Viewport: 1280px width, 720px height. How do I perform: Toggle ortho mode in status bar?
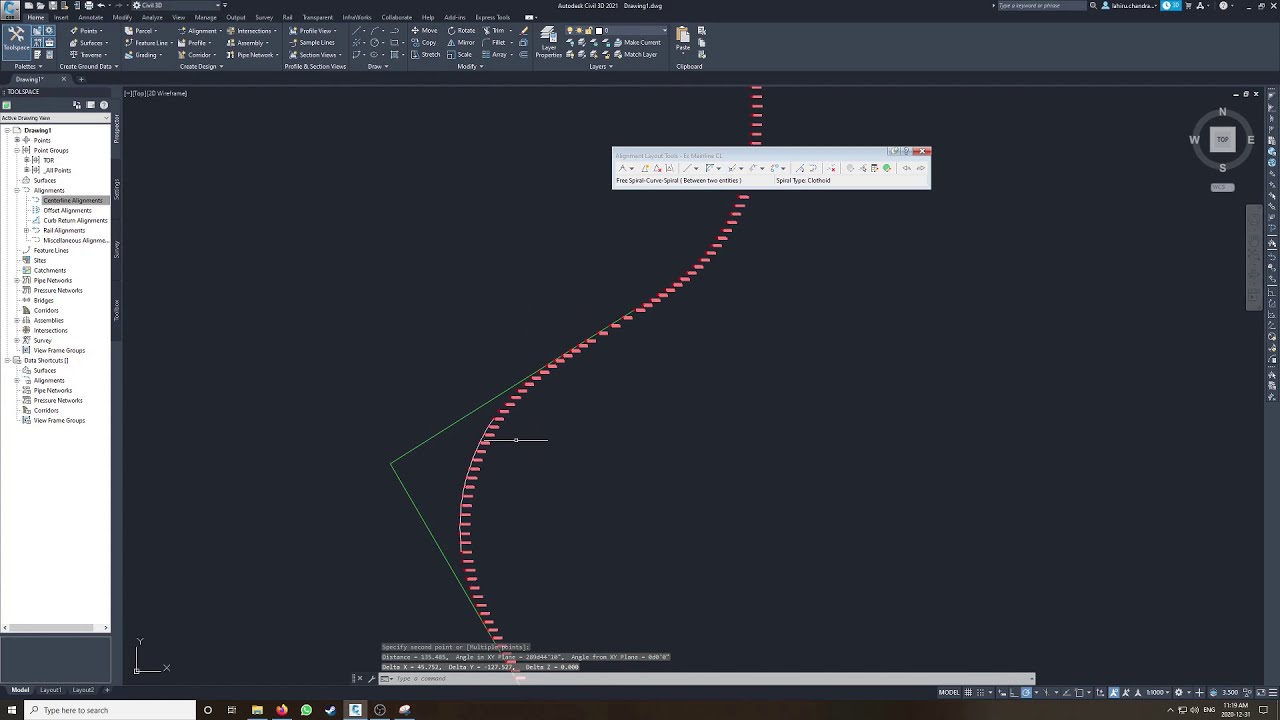click(x=1014, y=692)
